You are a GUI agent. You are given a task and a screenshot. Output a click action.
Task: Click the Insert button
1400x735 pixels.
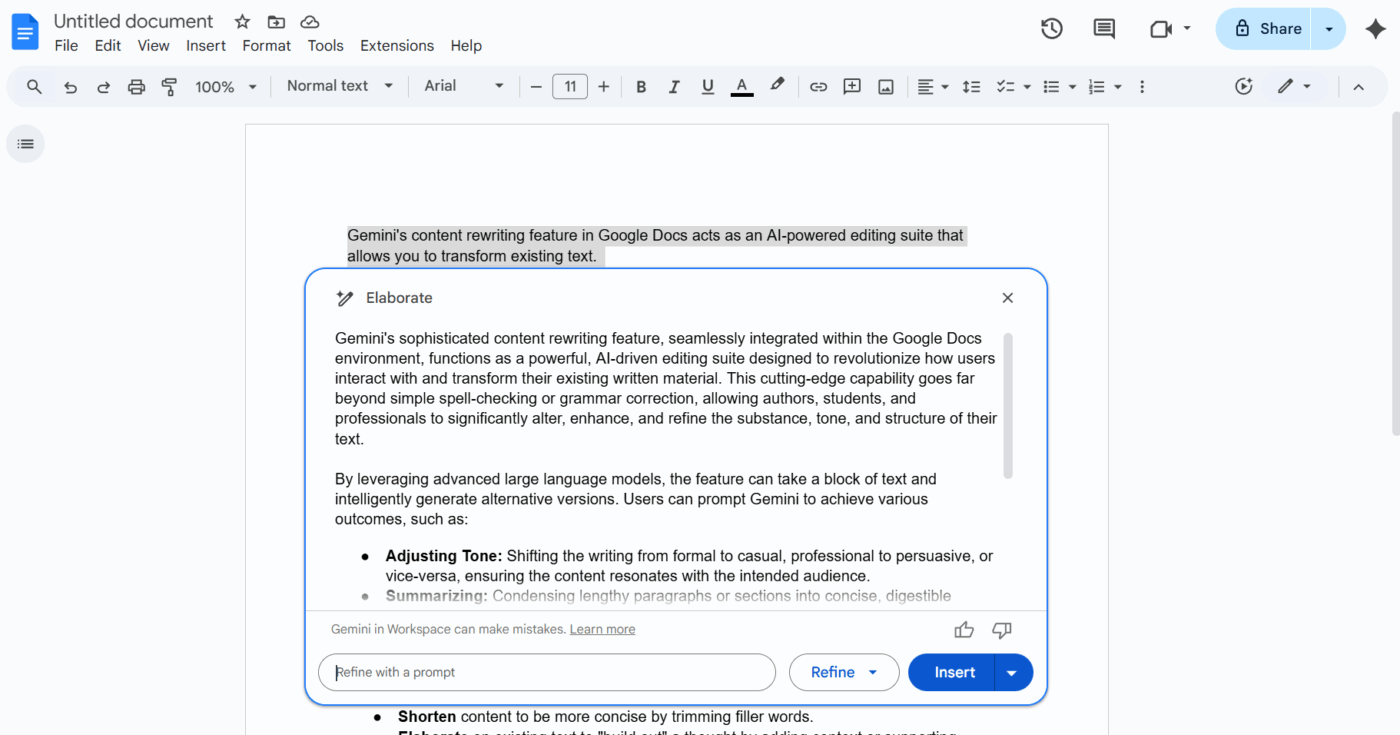pos(953,672)
